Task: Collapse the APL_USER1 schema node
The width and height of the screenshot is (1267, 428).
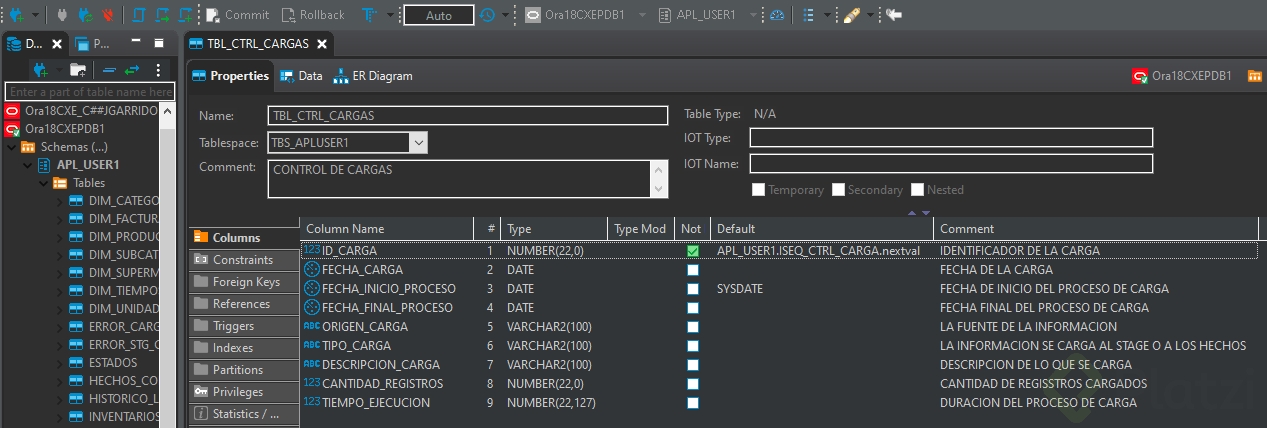Action: pos(27,165)
